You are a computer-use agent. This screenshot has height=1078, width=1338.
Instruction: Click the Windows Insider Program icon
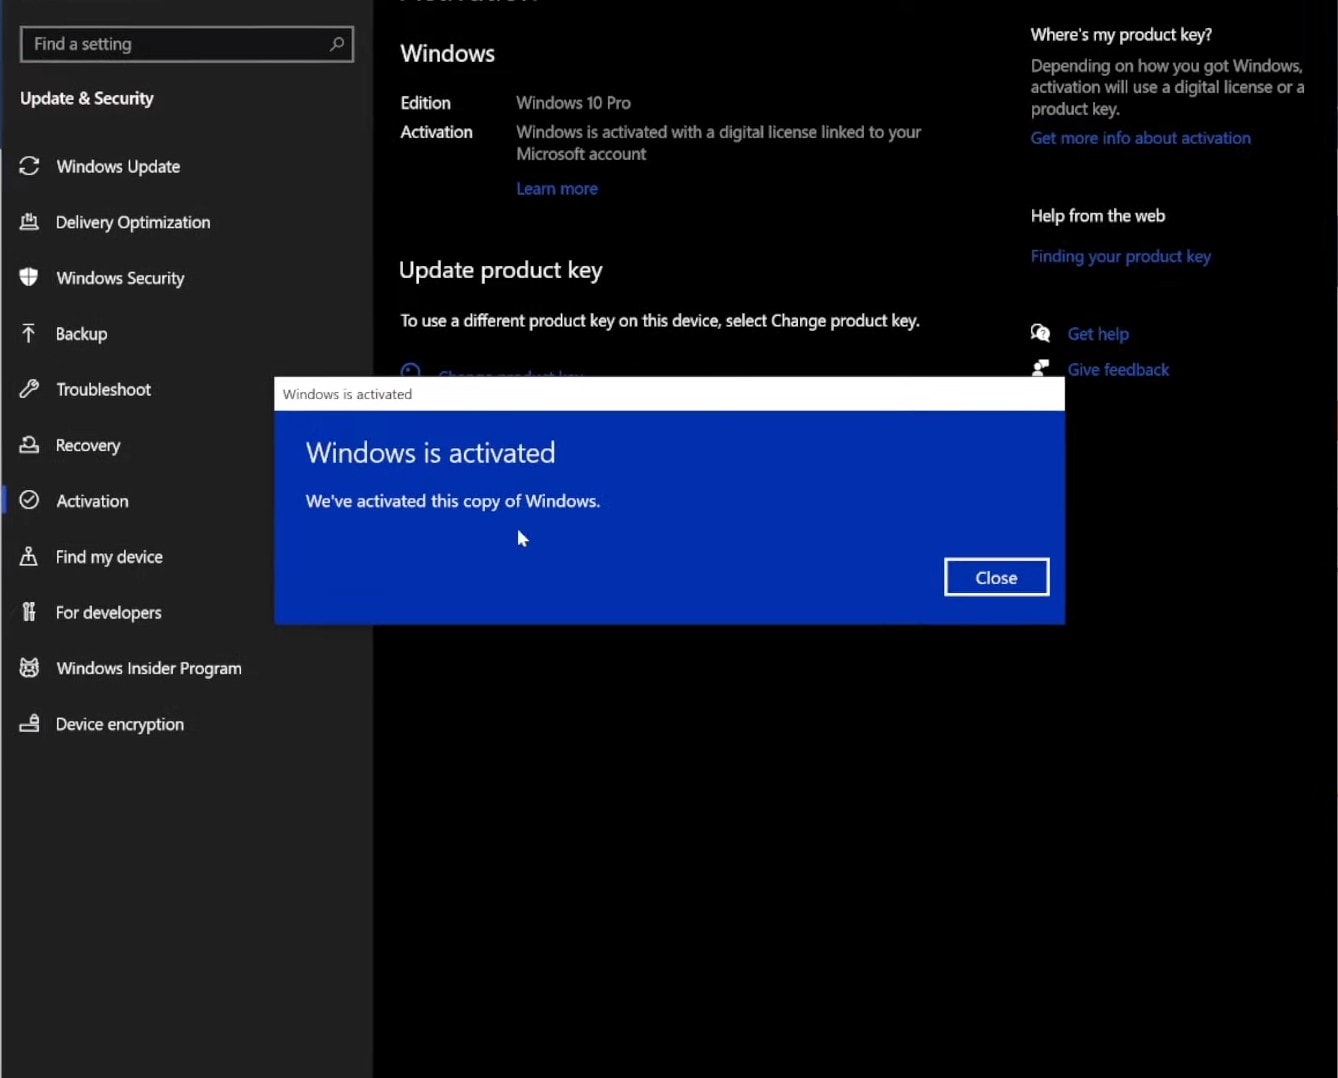coord(29,668)
